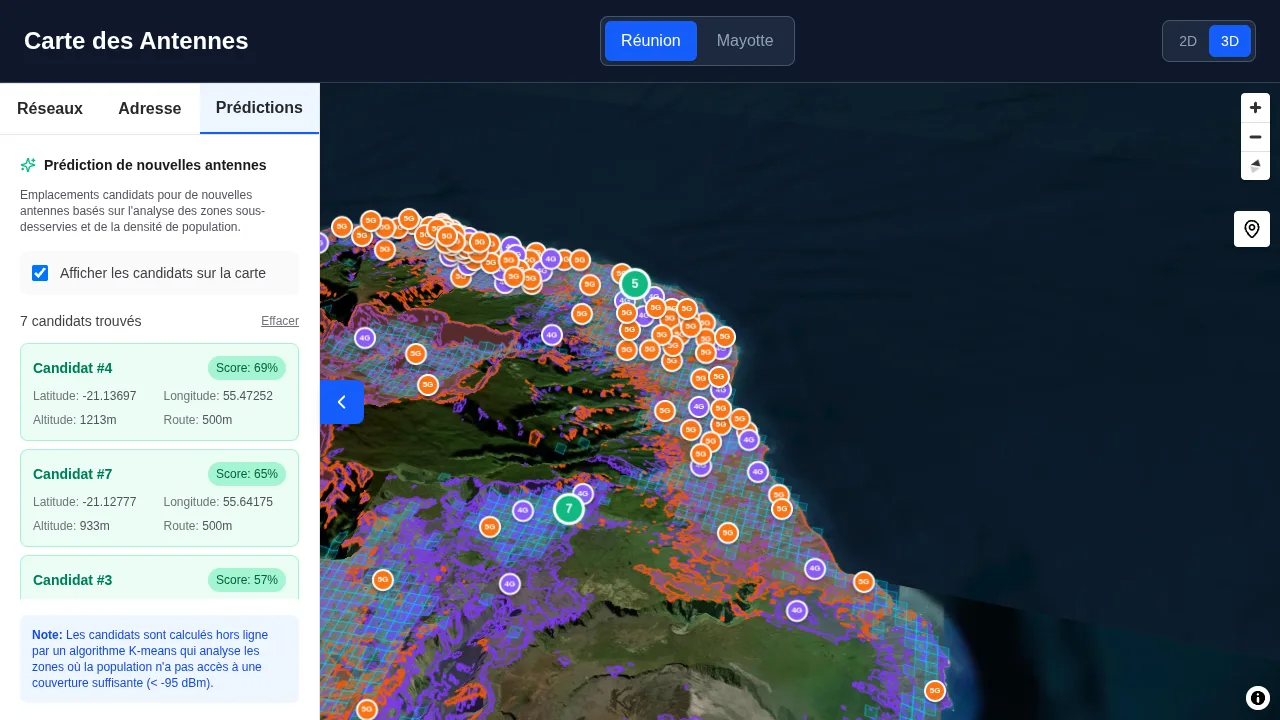Go to the Adresse tab

[150, 109]
